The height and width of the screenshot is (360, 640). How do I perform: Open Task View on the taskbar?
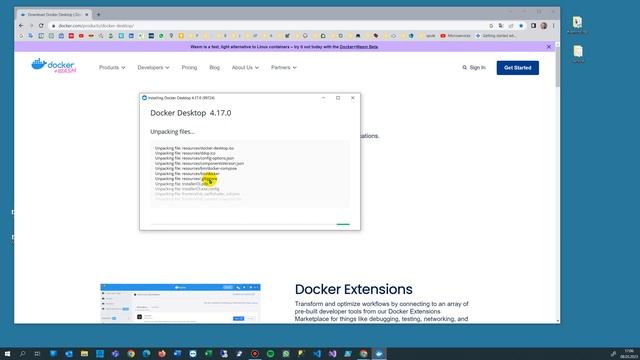37,354
